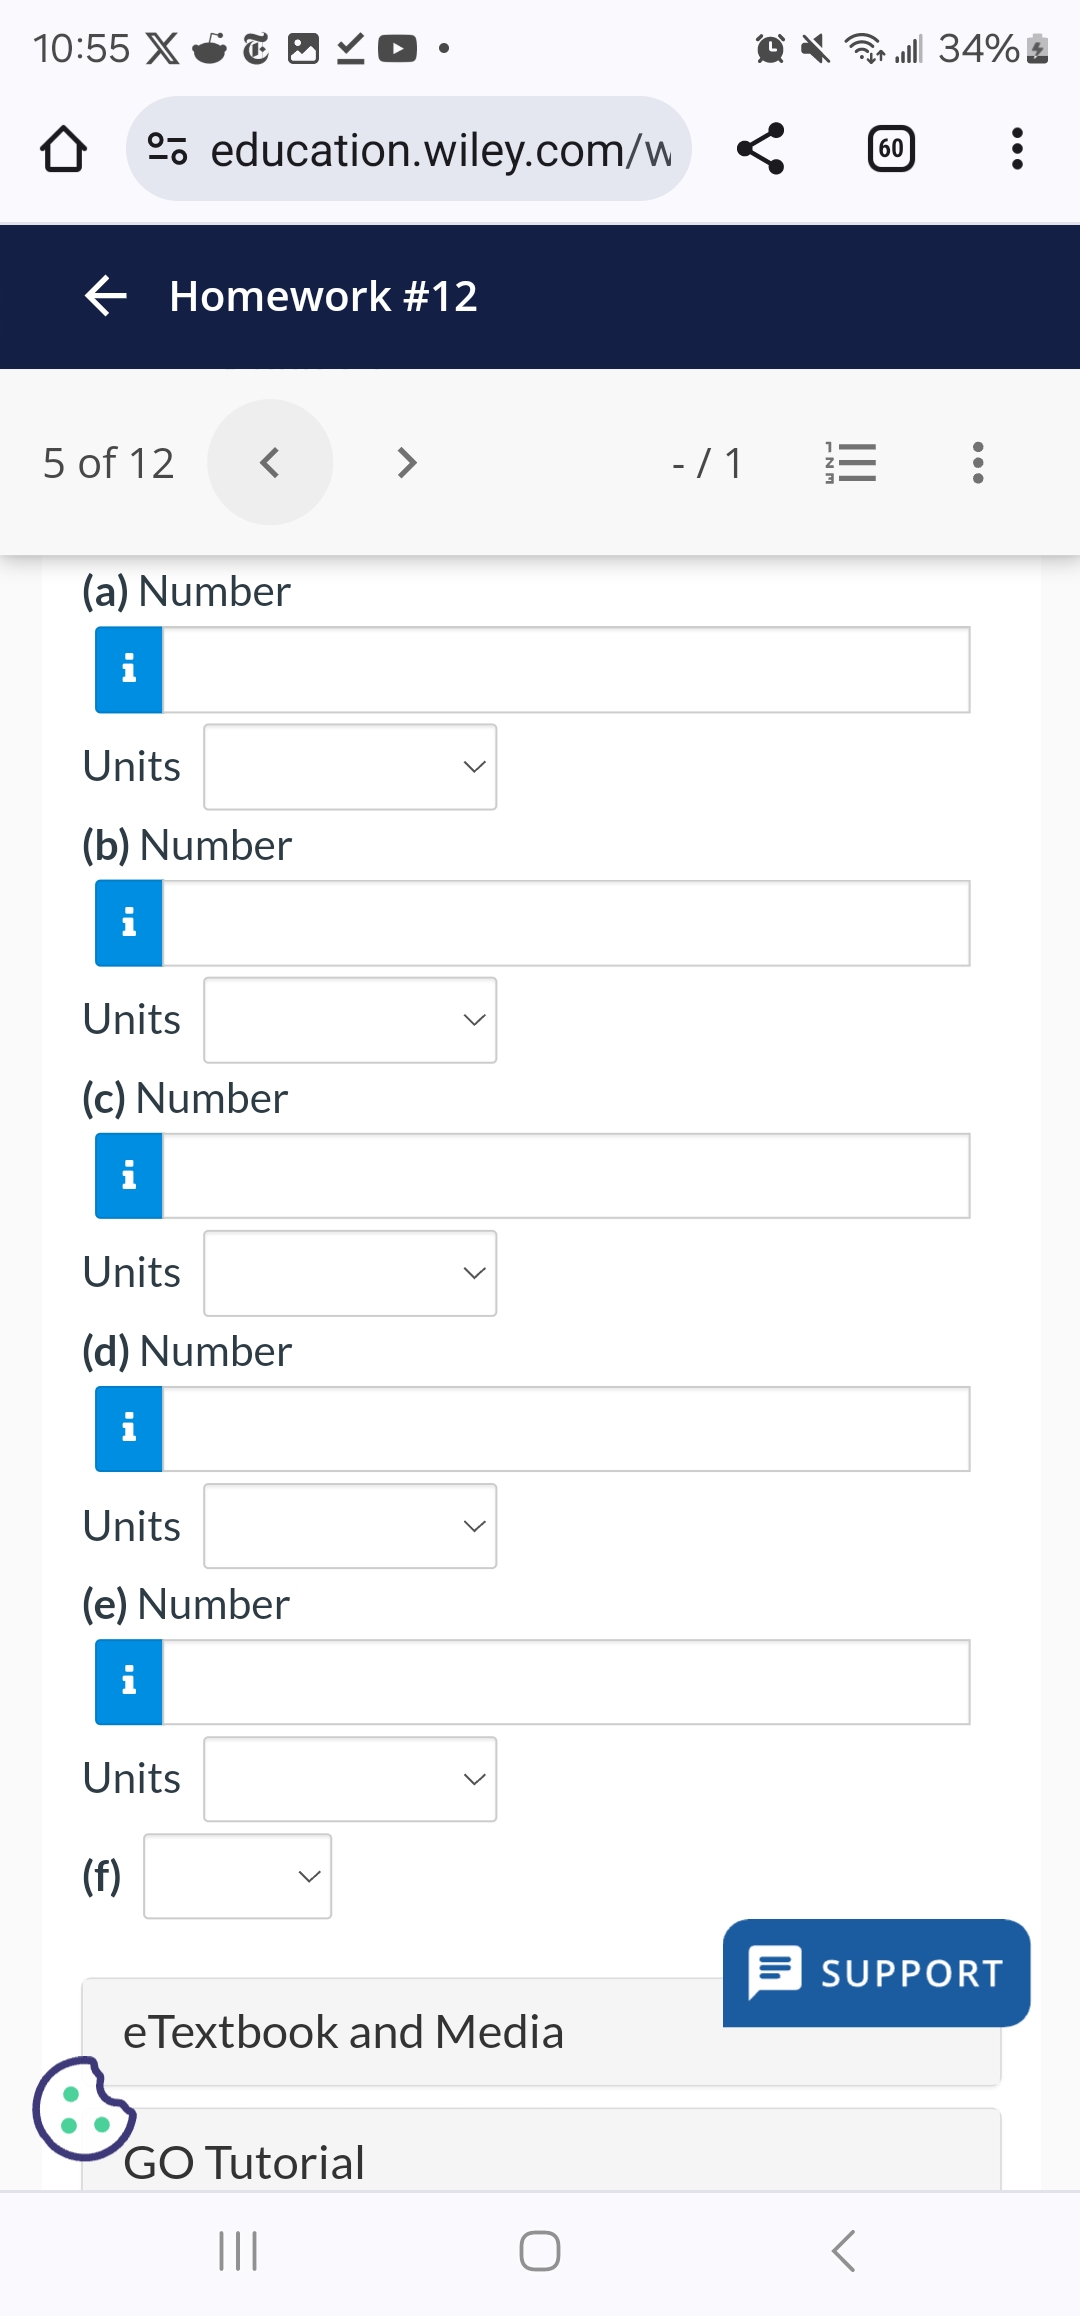This screenshot has height=2316, width=1080.
Task: Tap the education.wiley.com address bar
Action: coord(408,149)
